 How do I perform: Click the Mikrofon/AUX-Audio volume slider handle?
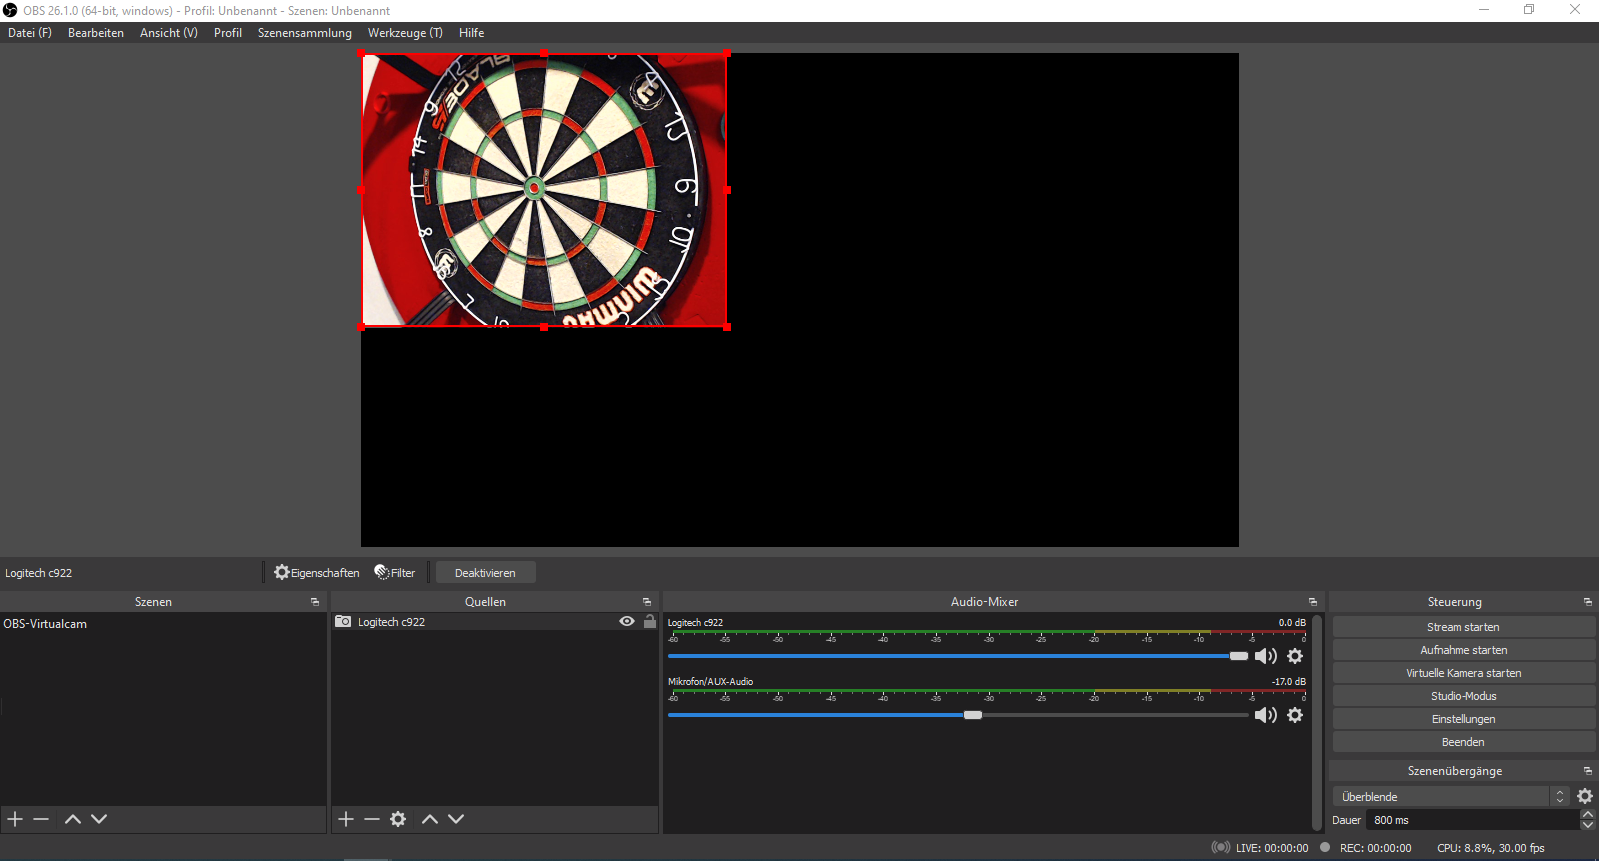tap(973, 715)
